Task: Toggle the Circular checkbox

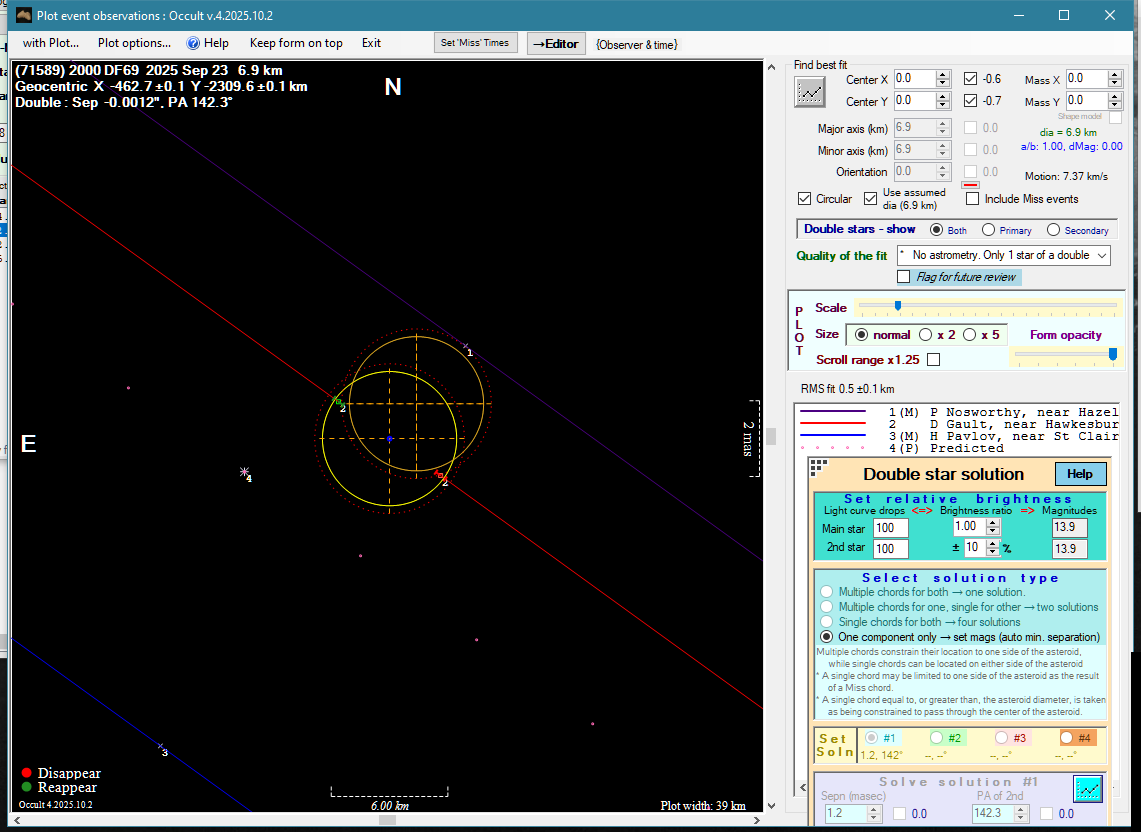Action: coord(805,199)
